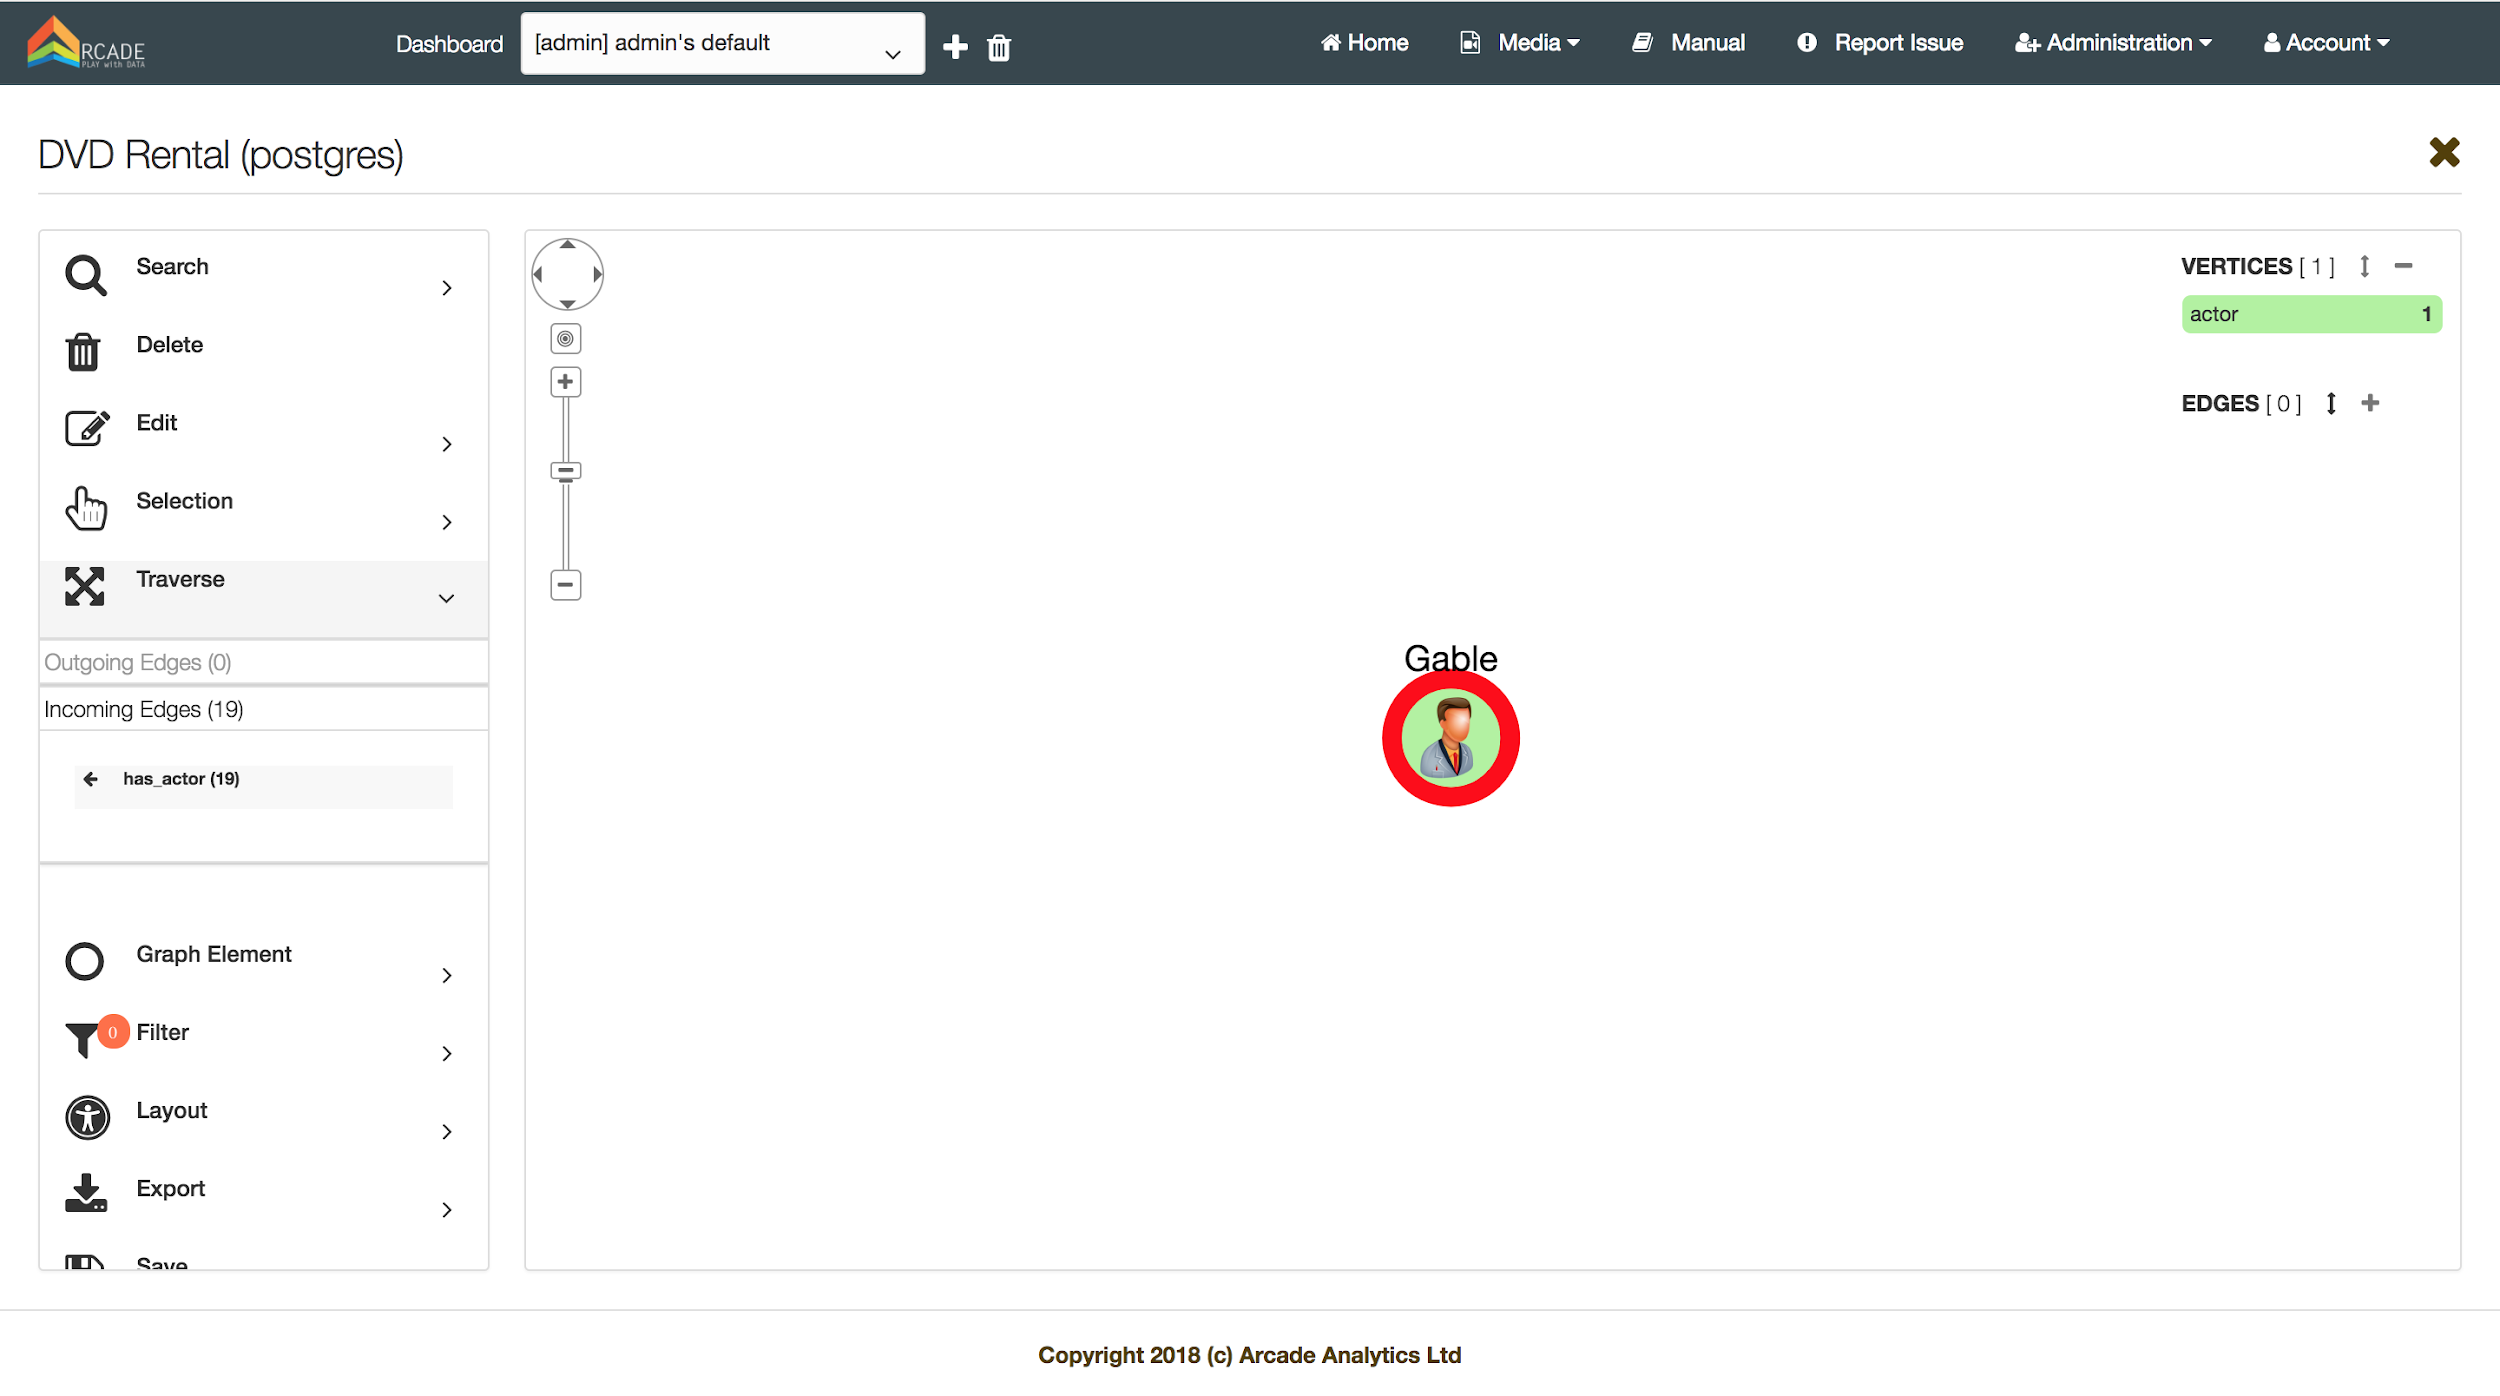This screenshot has width=2500, height=1396.
Task: Click the Delete trash icon in sidebar
Action: pos(83,352)
